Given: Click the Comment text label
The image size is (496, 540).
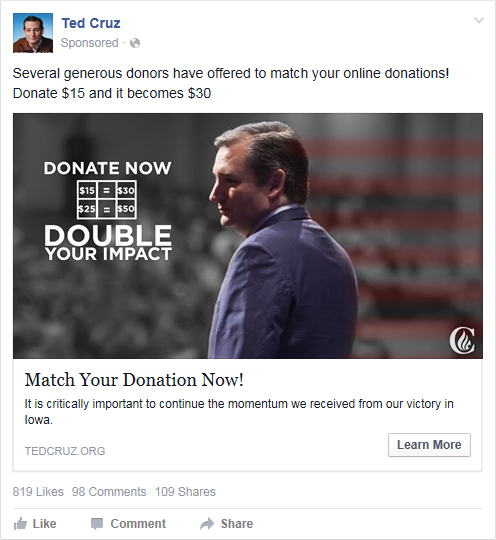Looking at the screenshot, I should [138, 524].
